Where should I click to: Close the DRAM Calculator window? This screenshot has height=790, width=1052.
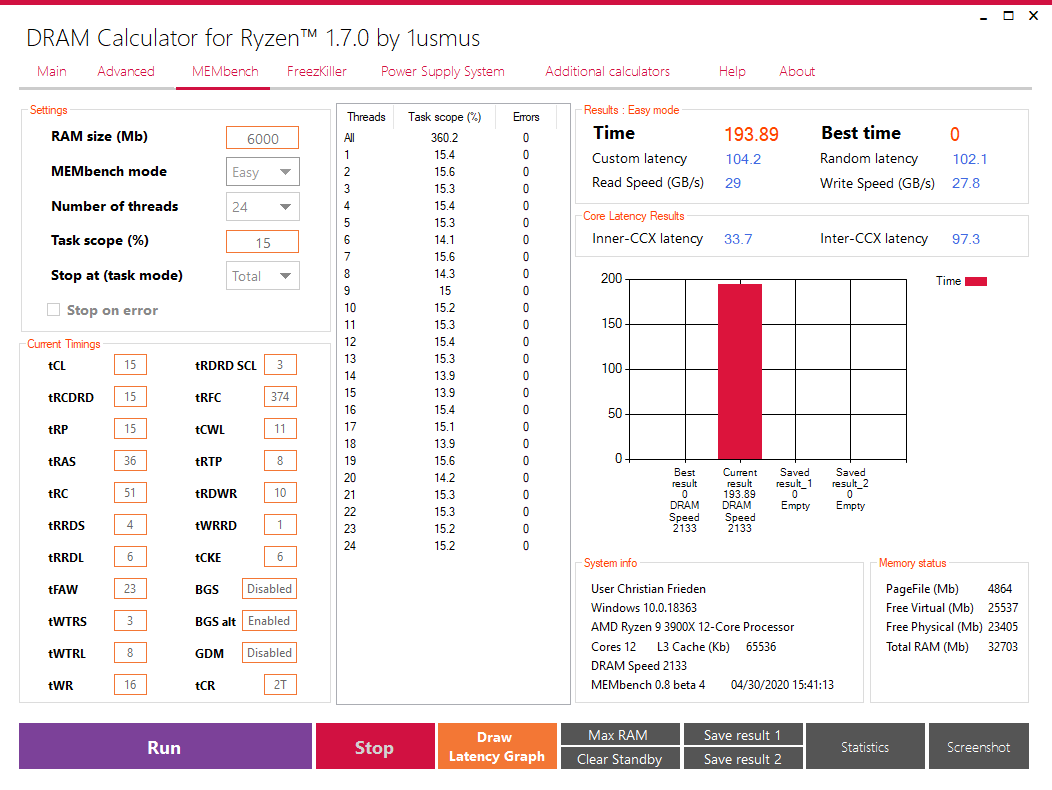[x=1033, y=16]
